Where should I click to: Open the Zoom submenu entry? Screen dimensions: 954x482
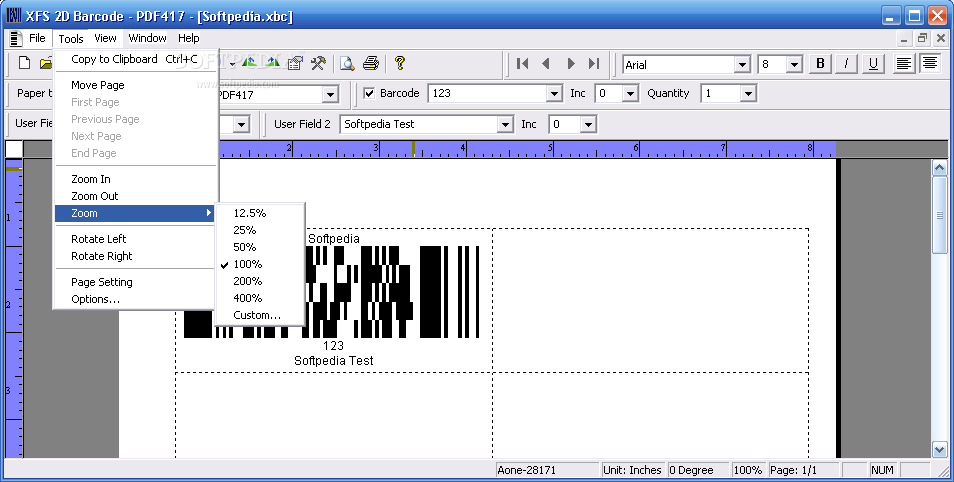click(135, 213)
